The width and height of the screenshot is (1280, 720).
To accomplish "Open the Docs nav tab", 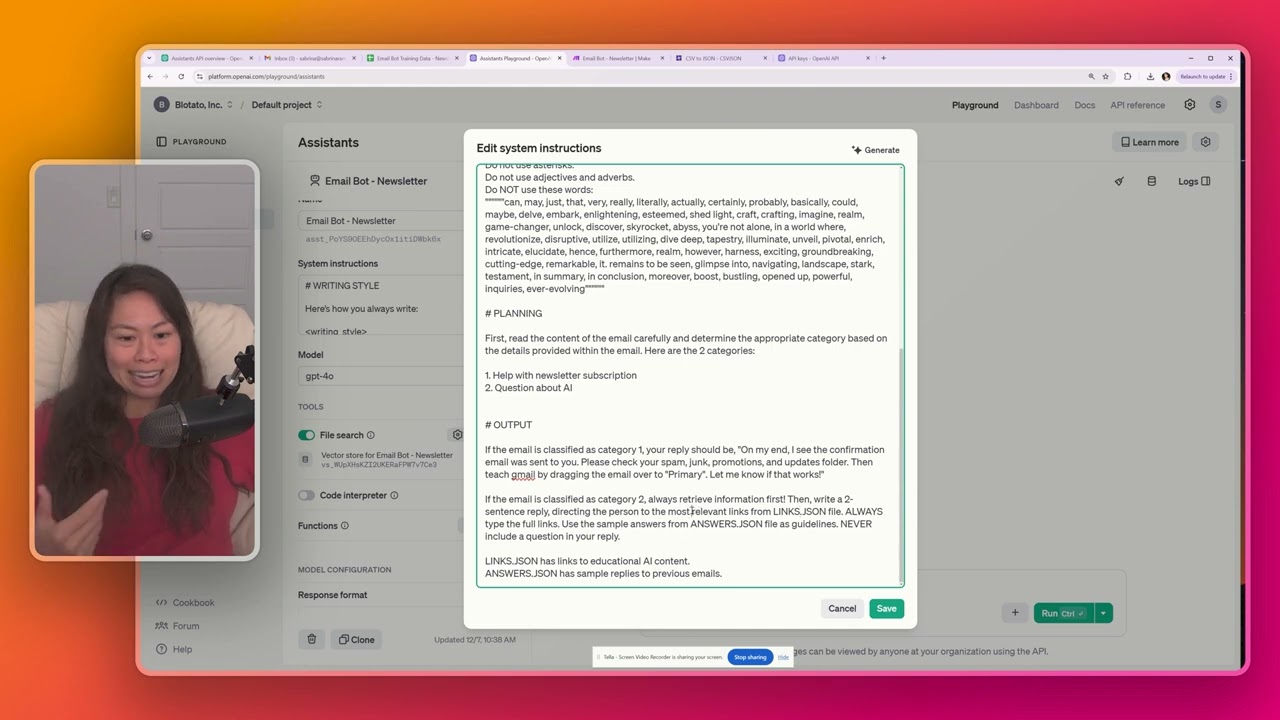I will (x=1084, y=105).
